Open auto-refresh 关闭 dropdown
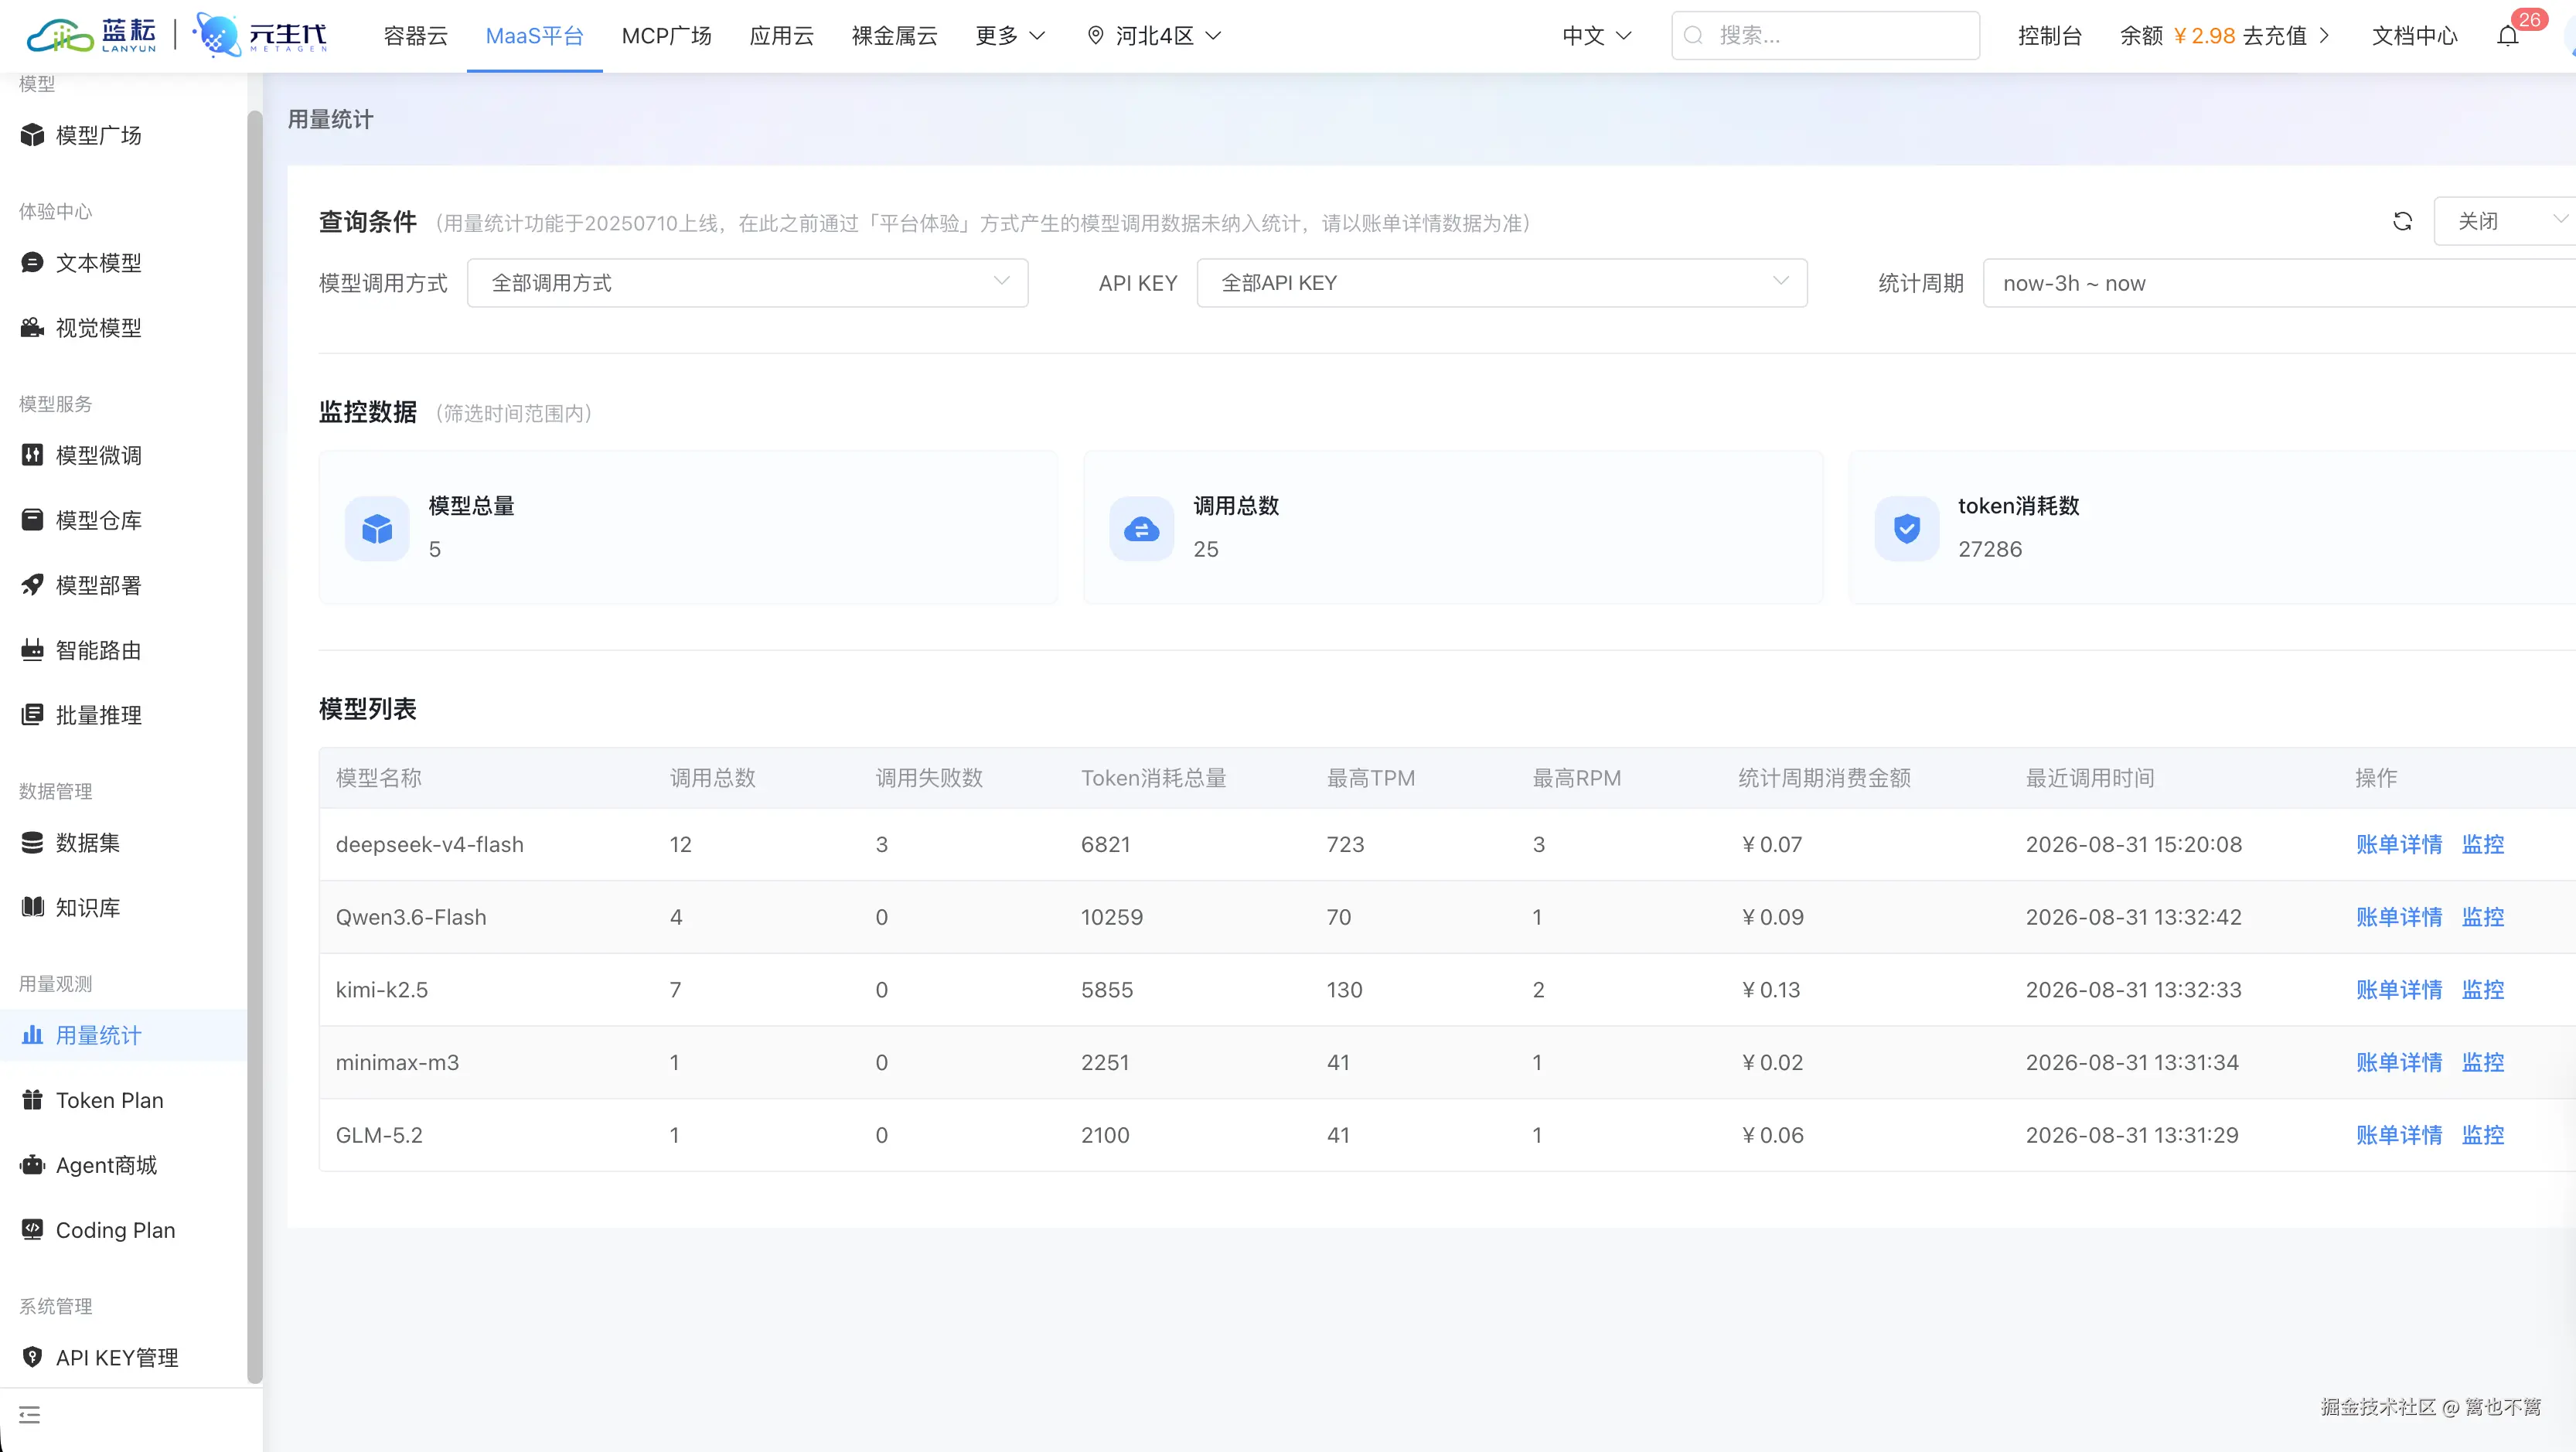This screenshot has width=2576, height=1452. tap(2504, 221)
